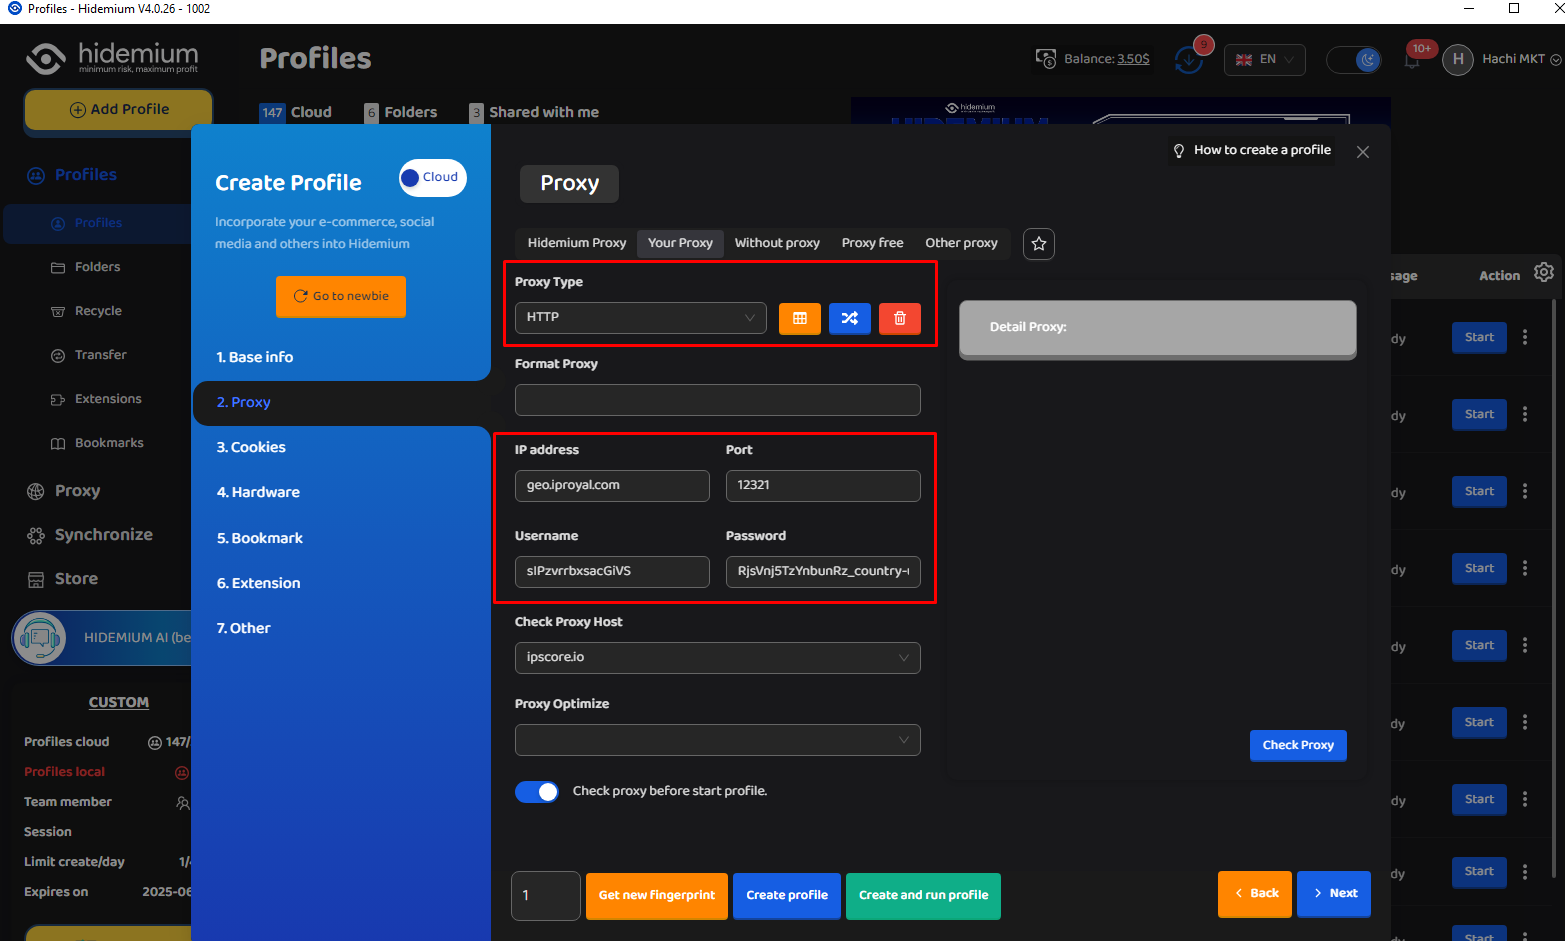1565x941 pixels.
Task: Click the star favorite proxy icon
Action: coord(1039,243)
